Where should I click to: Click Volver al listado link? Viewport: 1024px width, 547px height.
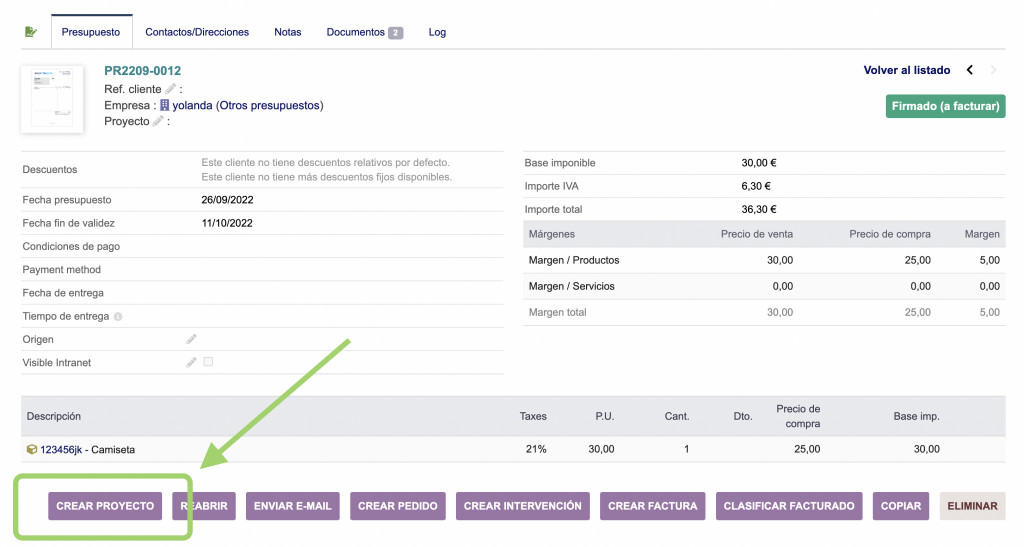point(906,70)
